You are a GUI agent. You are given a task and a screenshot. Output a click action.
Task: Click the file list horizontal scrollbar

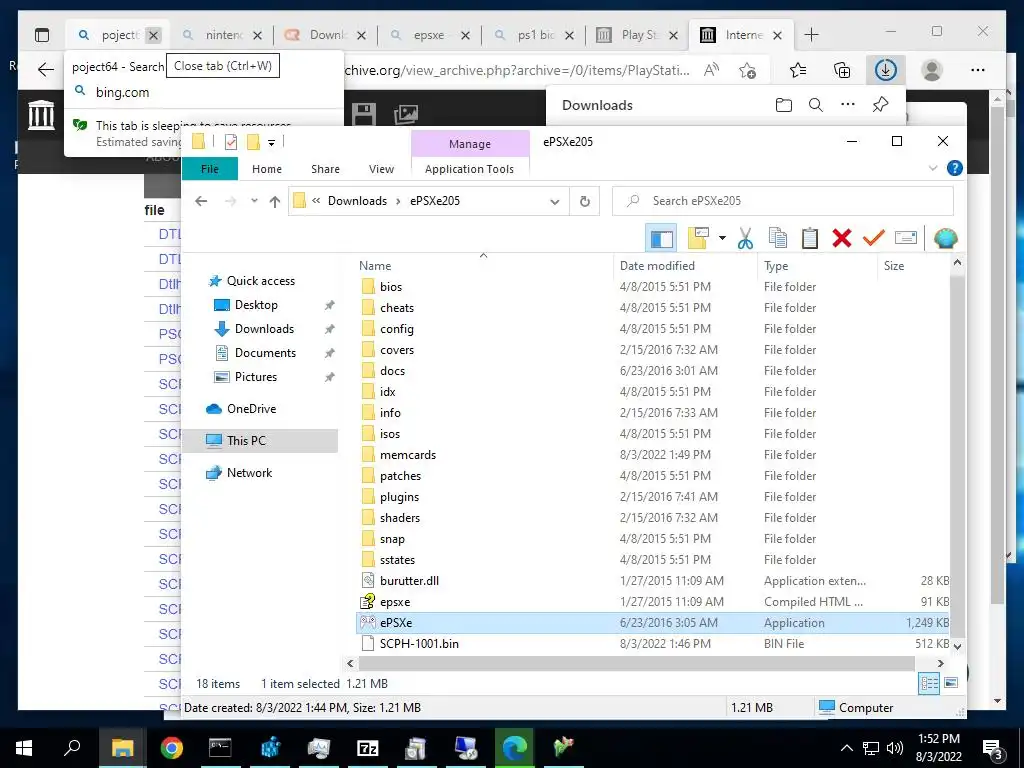coord(636,664)
